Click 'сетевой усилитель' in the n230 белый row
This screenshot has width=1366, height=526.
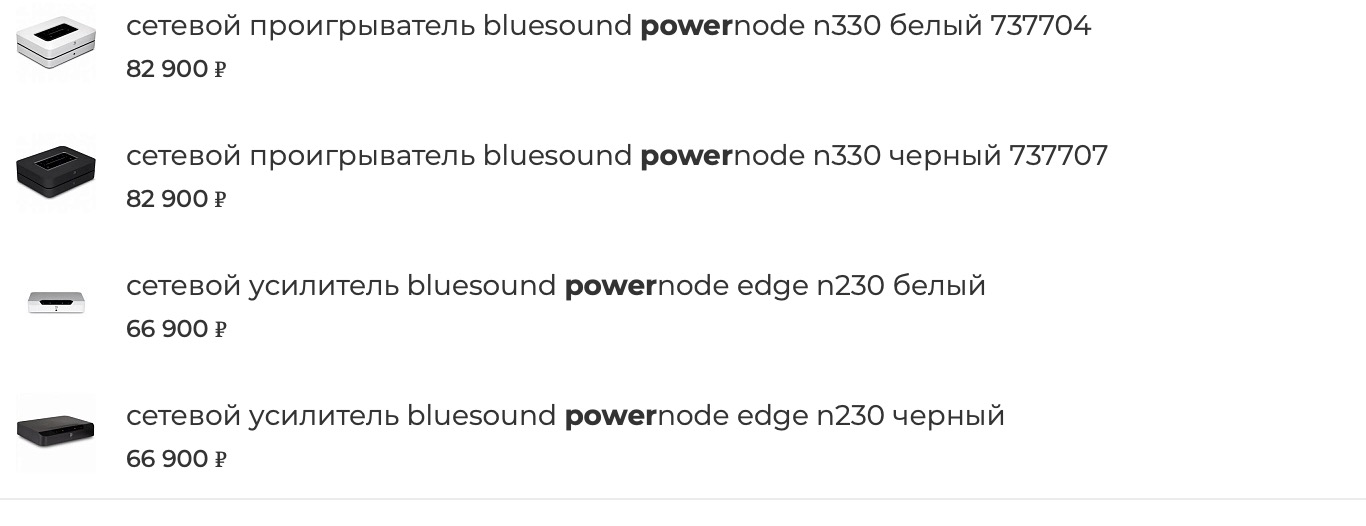click(262, 286)
